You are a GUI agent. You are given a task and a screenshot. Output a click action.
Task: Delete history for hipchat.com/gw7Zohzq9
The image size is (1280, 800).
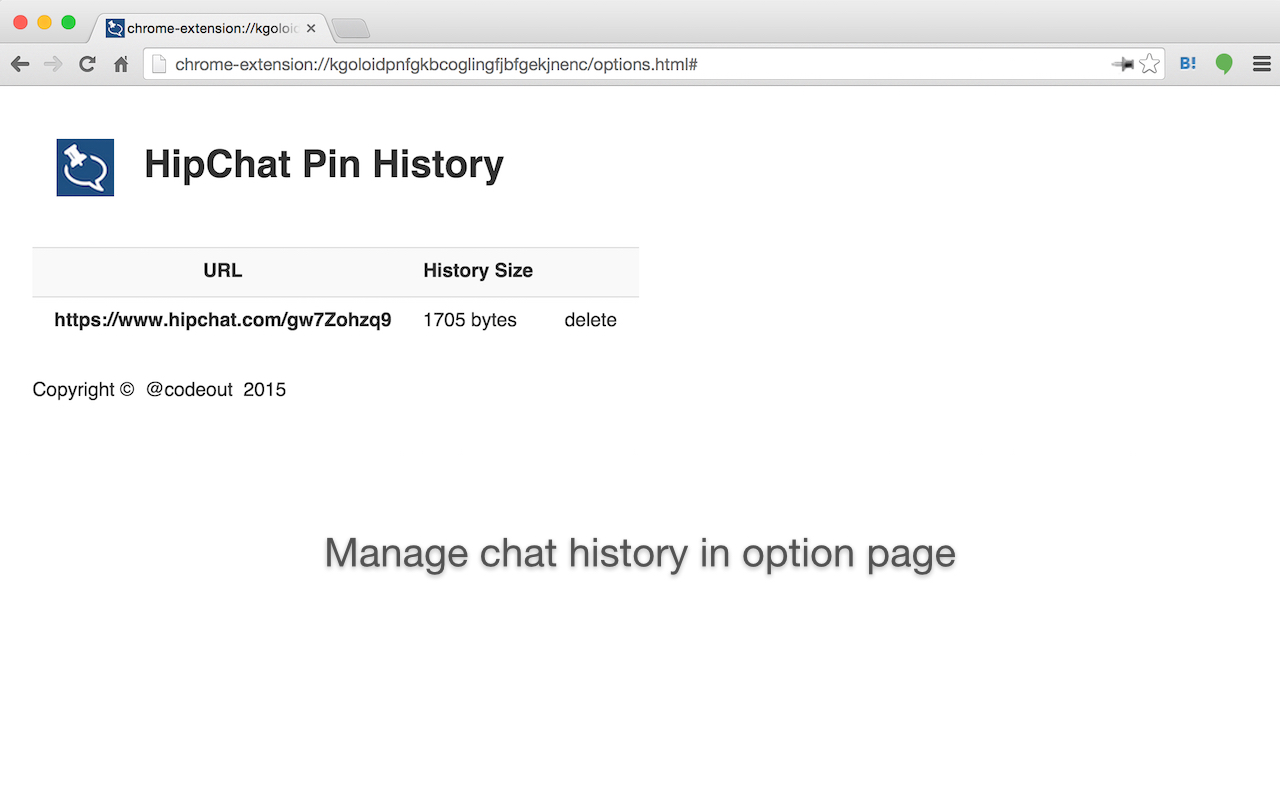tap(590, 320)
